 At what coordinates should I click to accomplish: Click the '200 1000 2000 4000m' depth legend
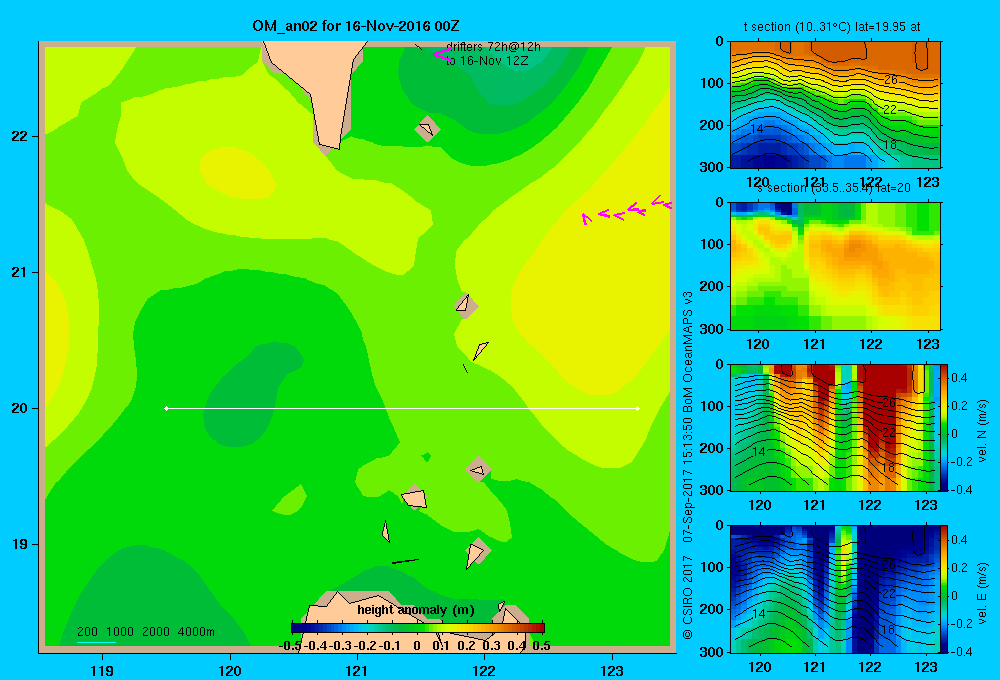coord(145,632)
